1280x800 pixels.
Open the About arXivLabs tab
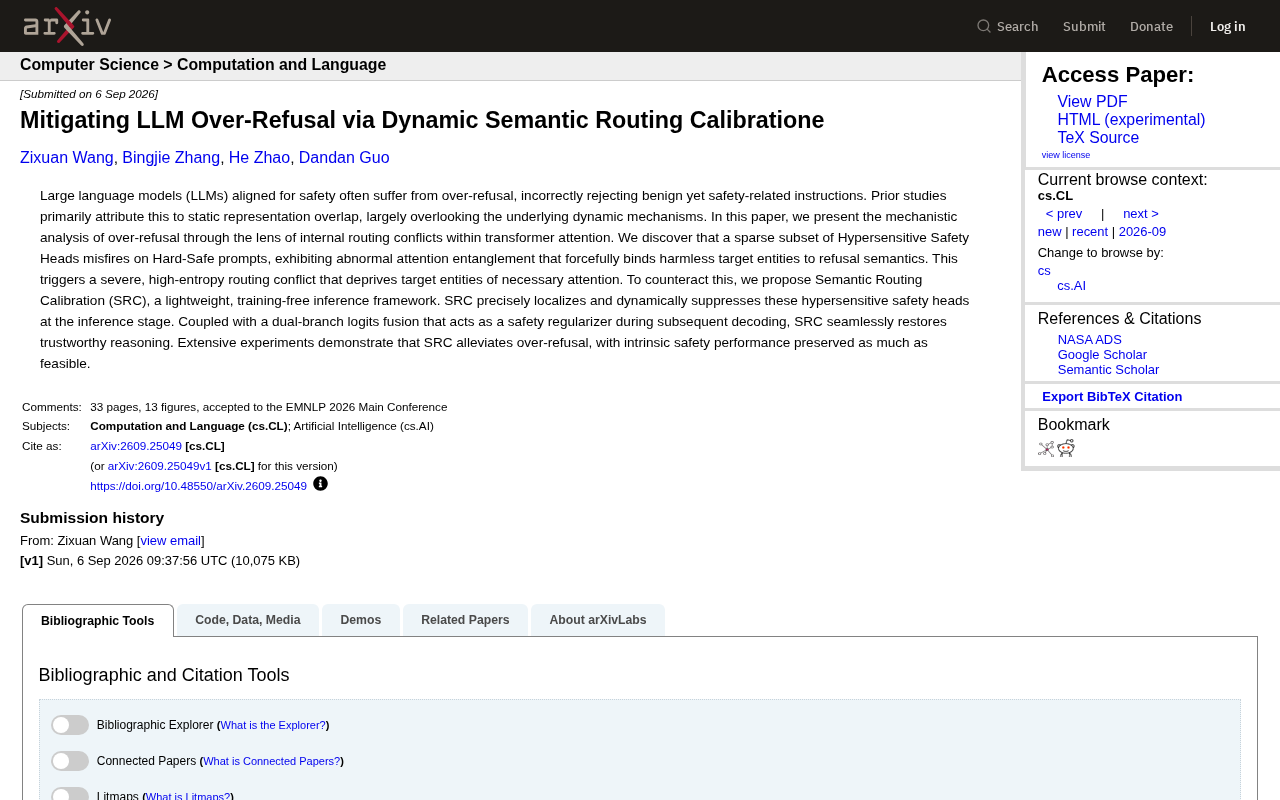point(598,620)
